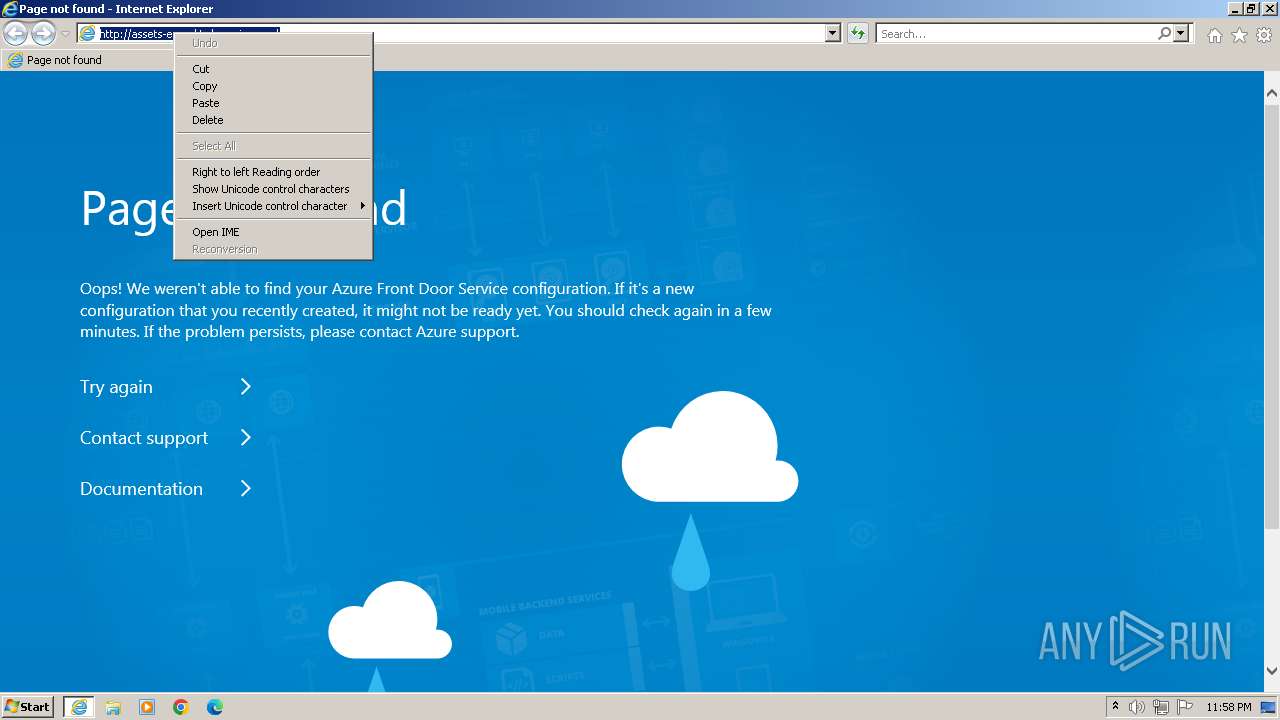The image size is (1280, 720).
Task: Click the Show desktop tray icon
Action: 1269,707
